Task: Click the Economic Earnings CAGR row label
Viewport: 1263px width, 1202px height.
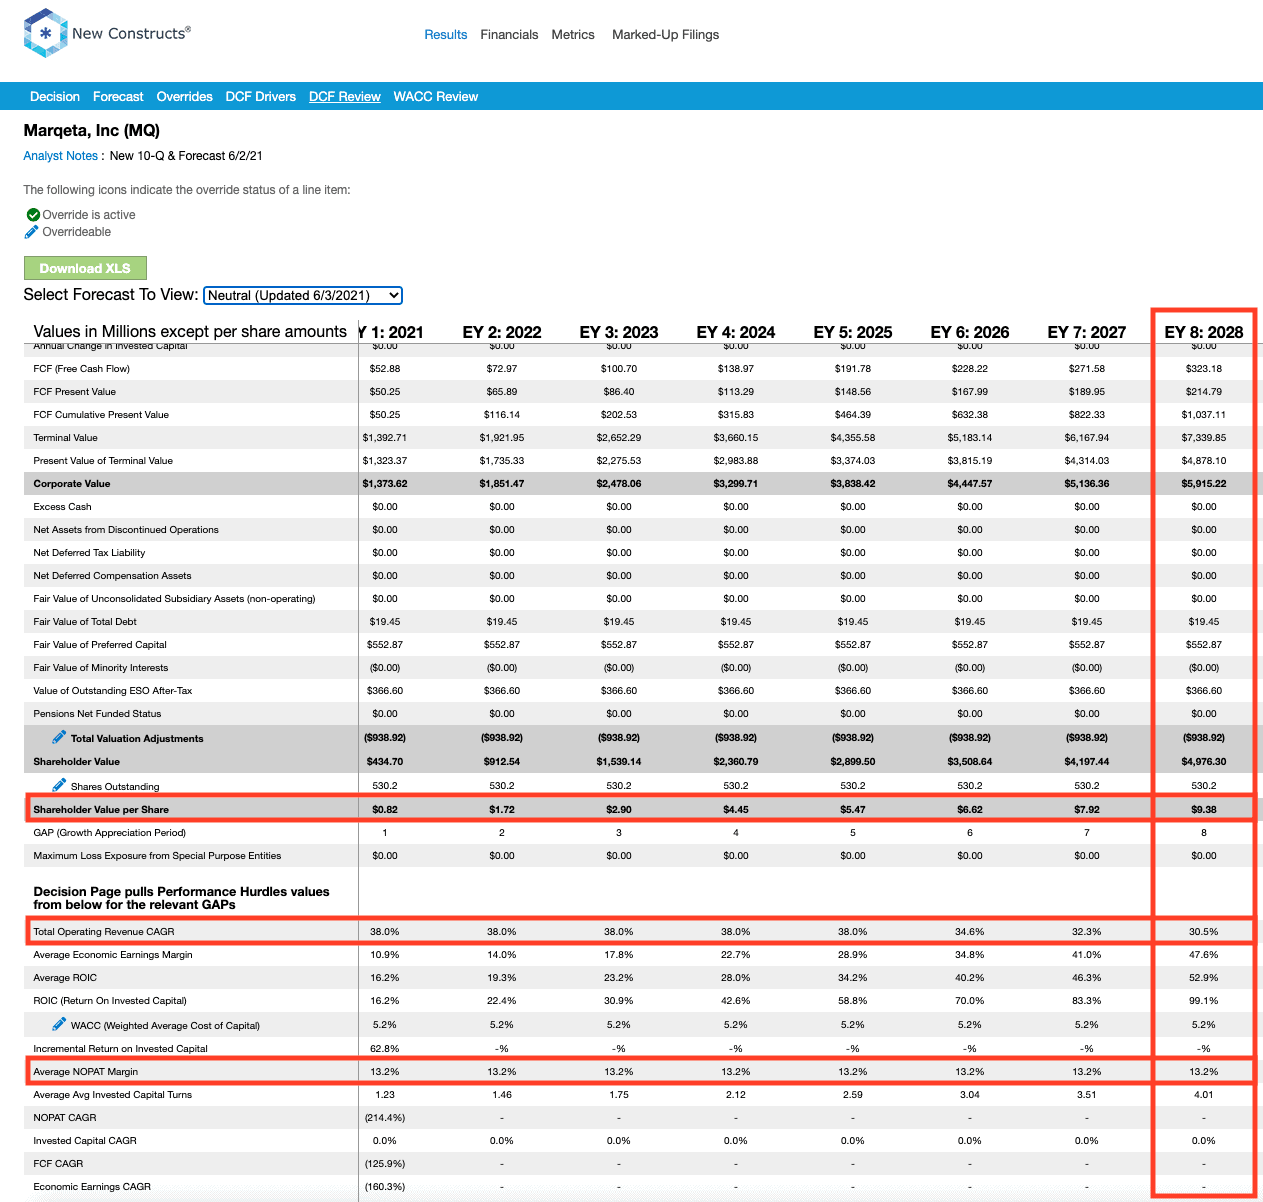Action: pyautogui.click(x=92, y=1186)
